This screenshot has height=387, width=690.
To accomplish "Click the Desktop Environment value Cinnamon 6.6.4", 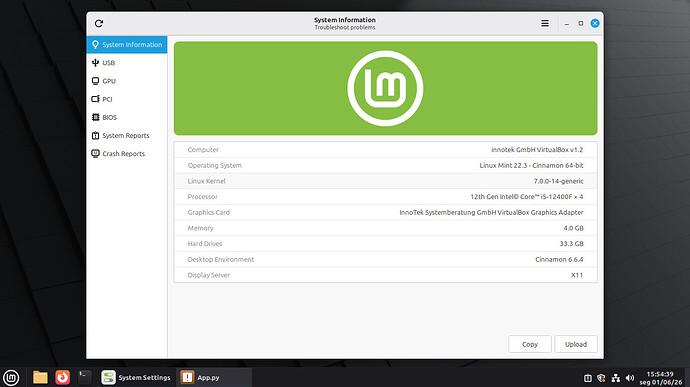I will 559,259.
